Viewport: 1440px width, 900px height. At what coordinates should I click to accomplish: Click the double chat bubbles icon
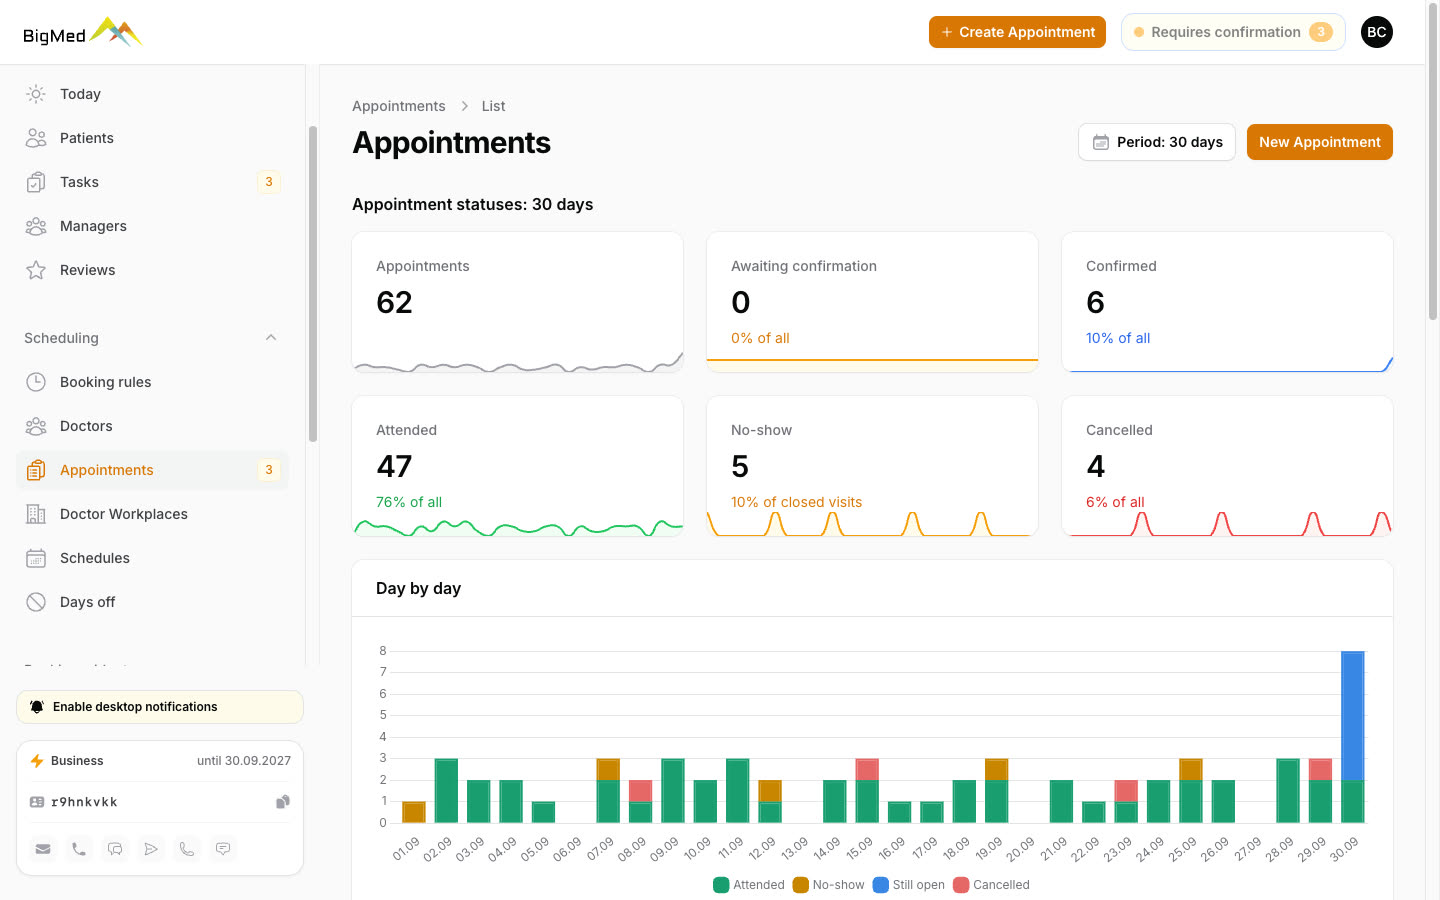pyautogui.click(x=115, y=849)
